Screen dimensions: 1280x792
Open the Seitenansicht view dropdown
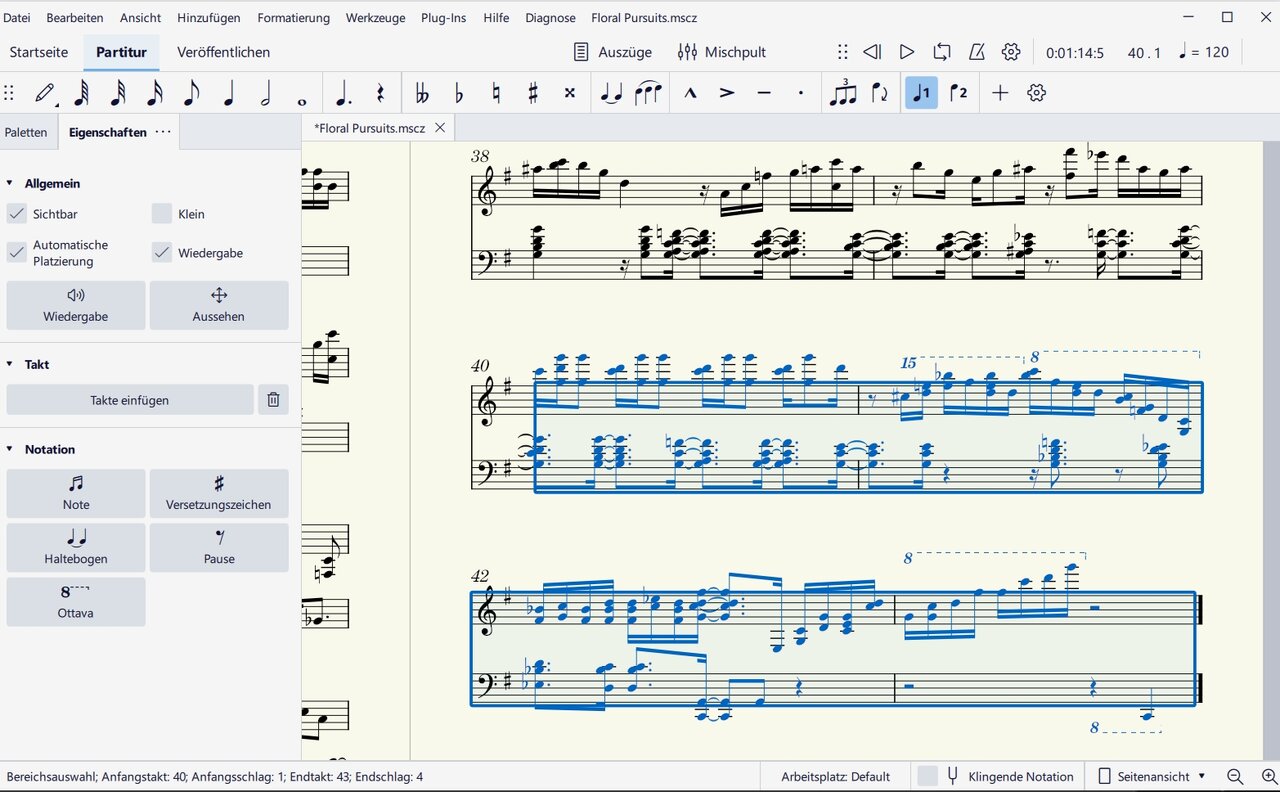[1151, 776]
